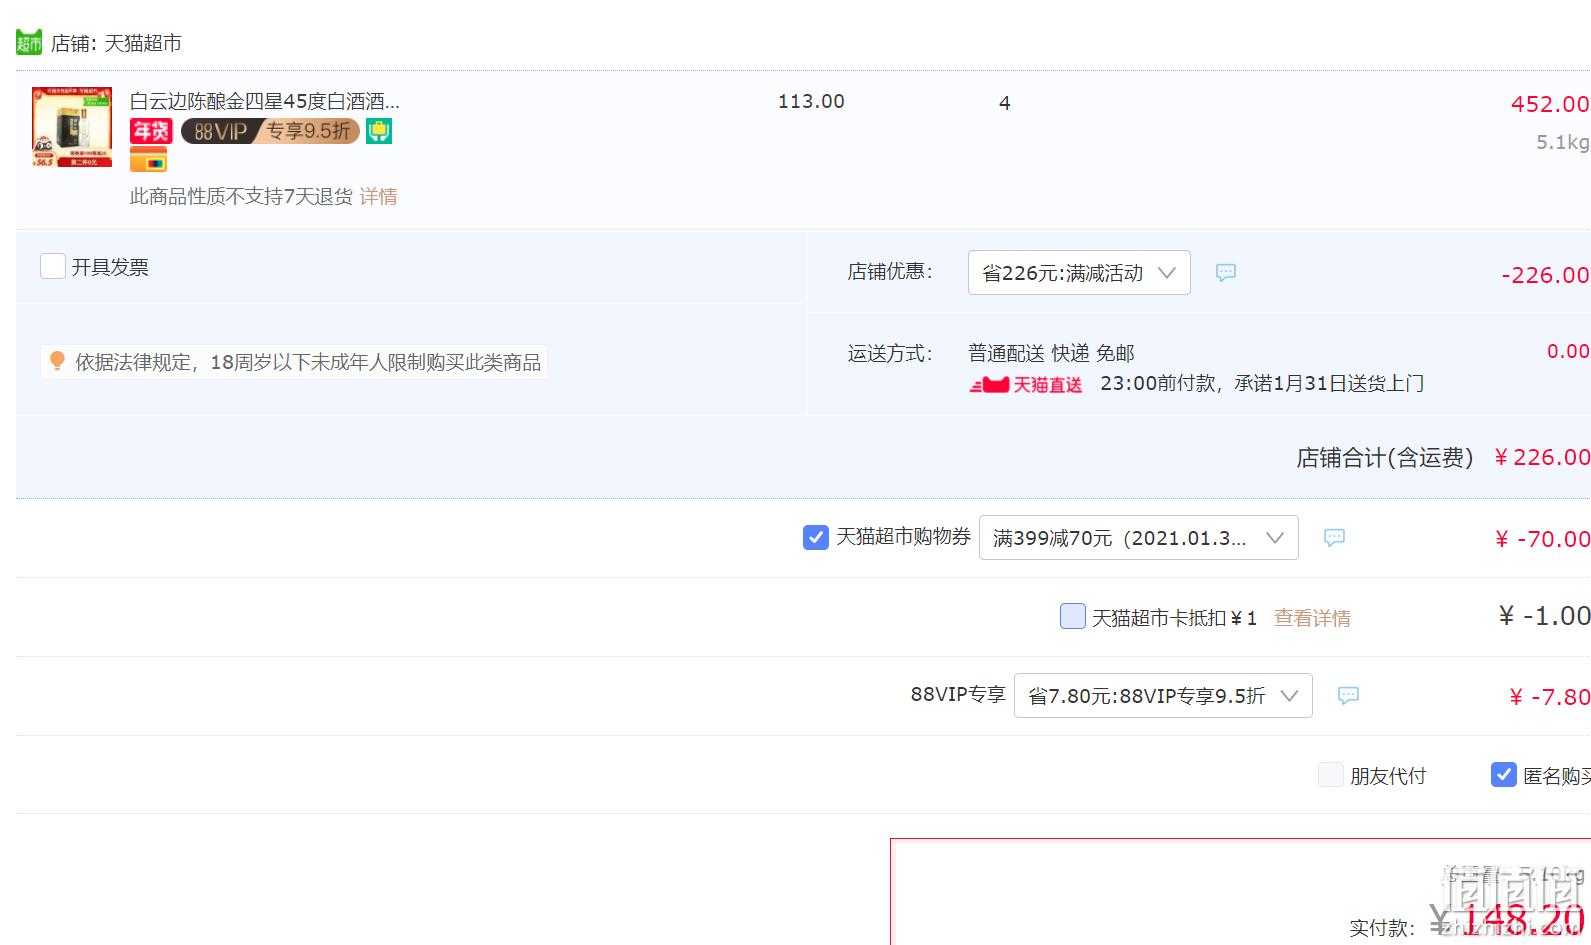This screenshot has width=1591, height=945.
Task: Click the shipping fee 0.00
Action: point(1568,351)
